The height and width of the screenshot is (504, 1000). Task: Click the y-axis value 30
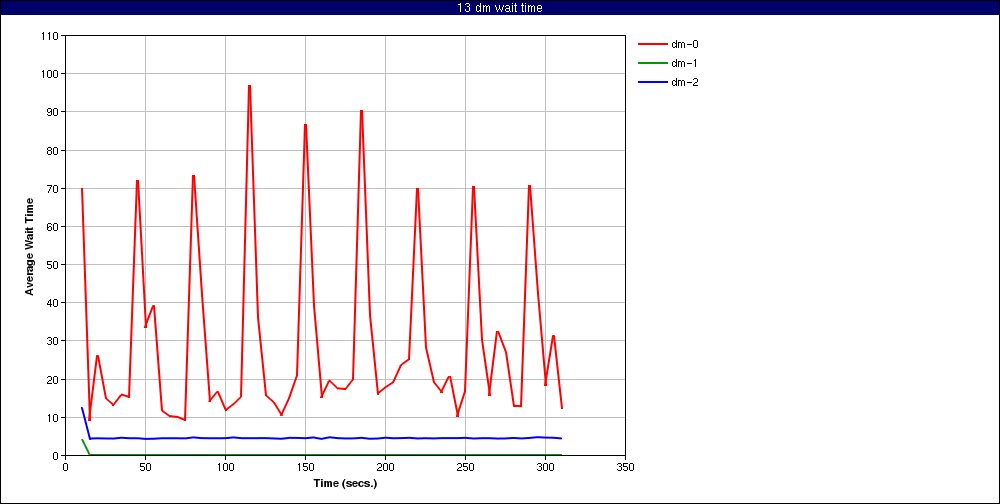[54, 341]
